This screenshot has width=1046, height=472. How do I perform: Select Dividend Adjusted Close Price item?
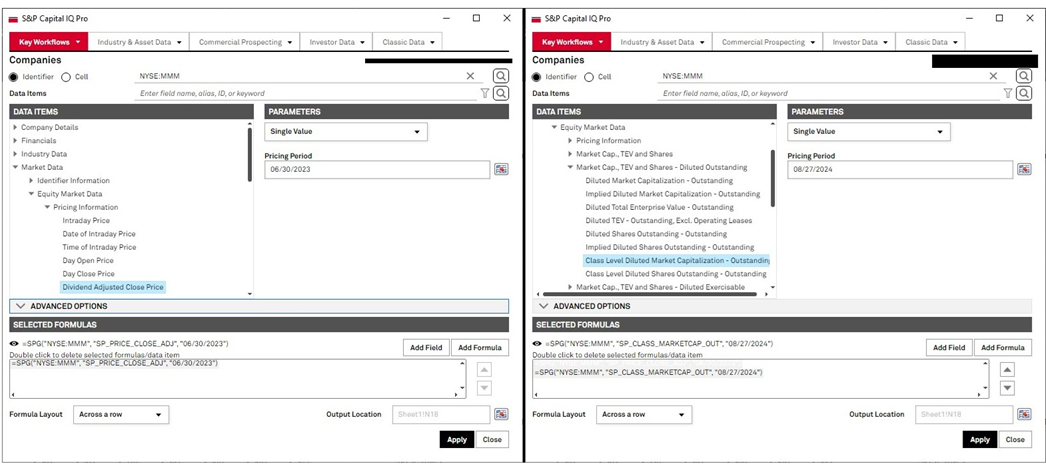(x=113, y=287)
